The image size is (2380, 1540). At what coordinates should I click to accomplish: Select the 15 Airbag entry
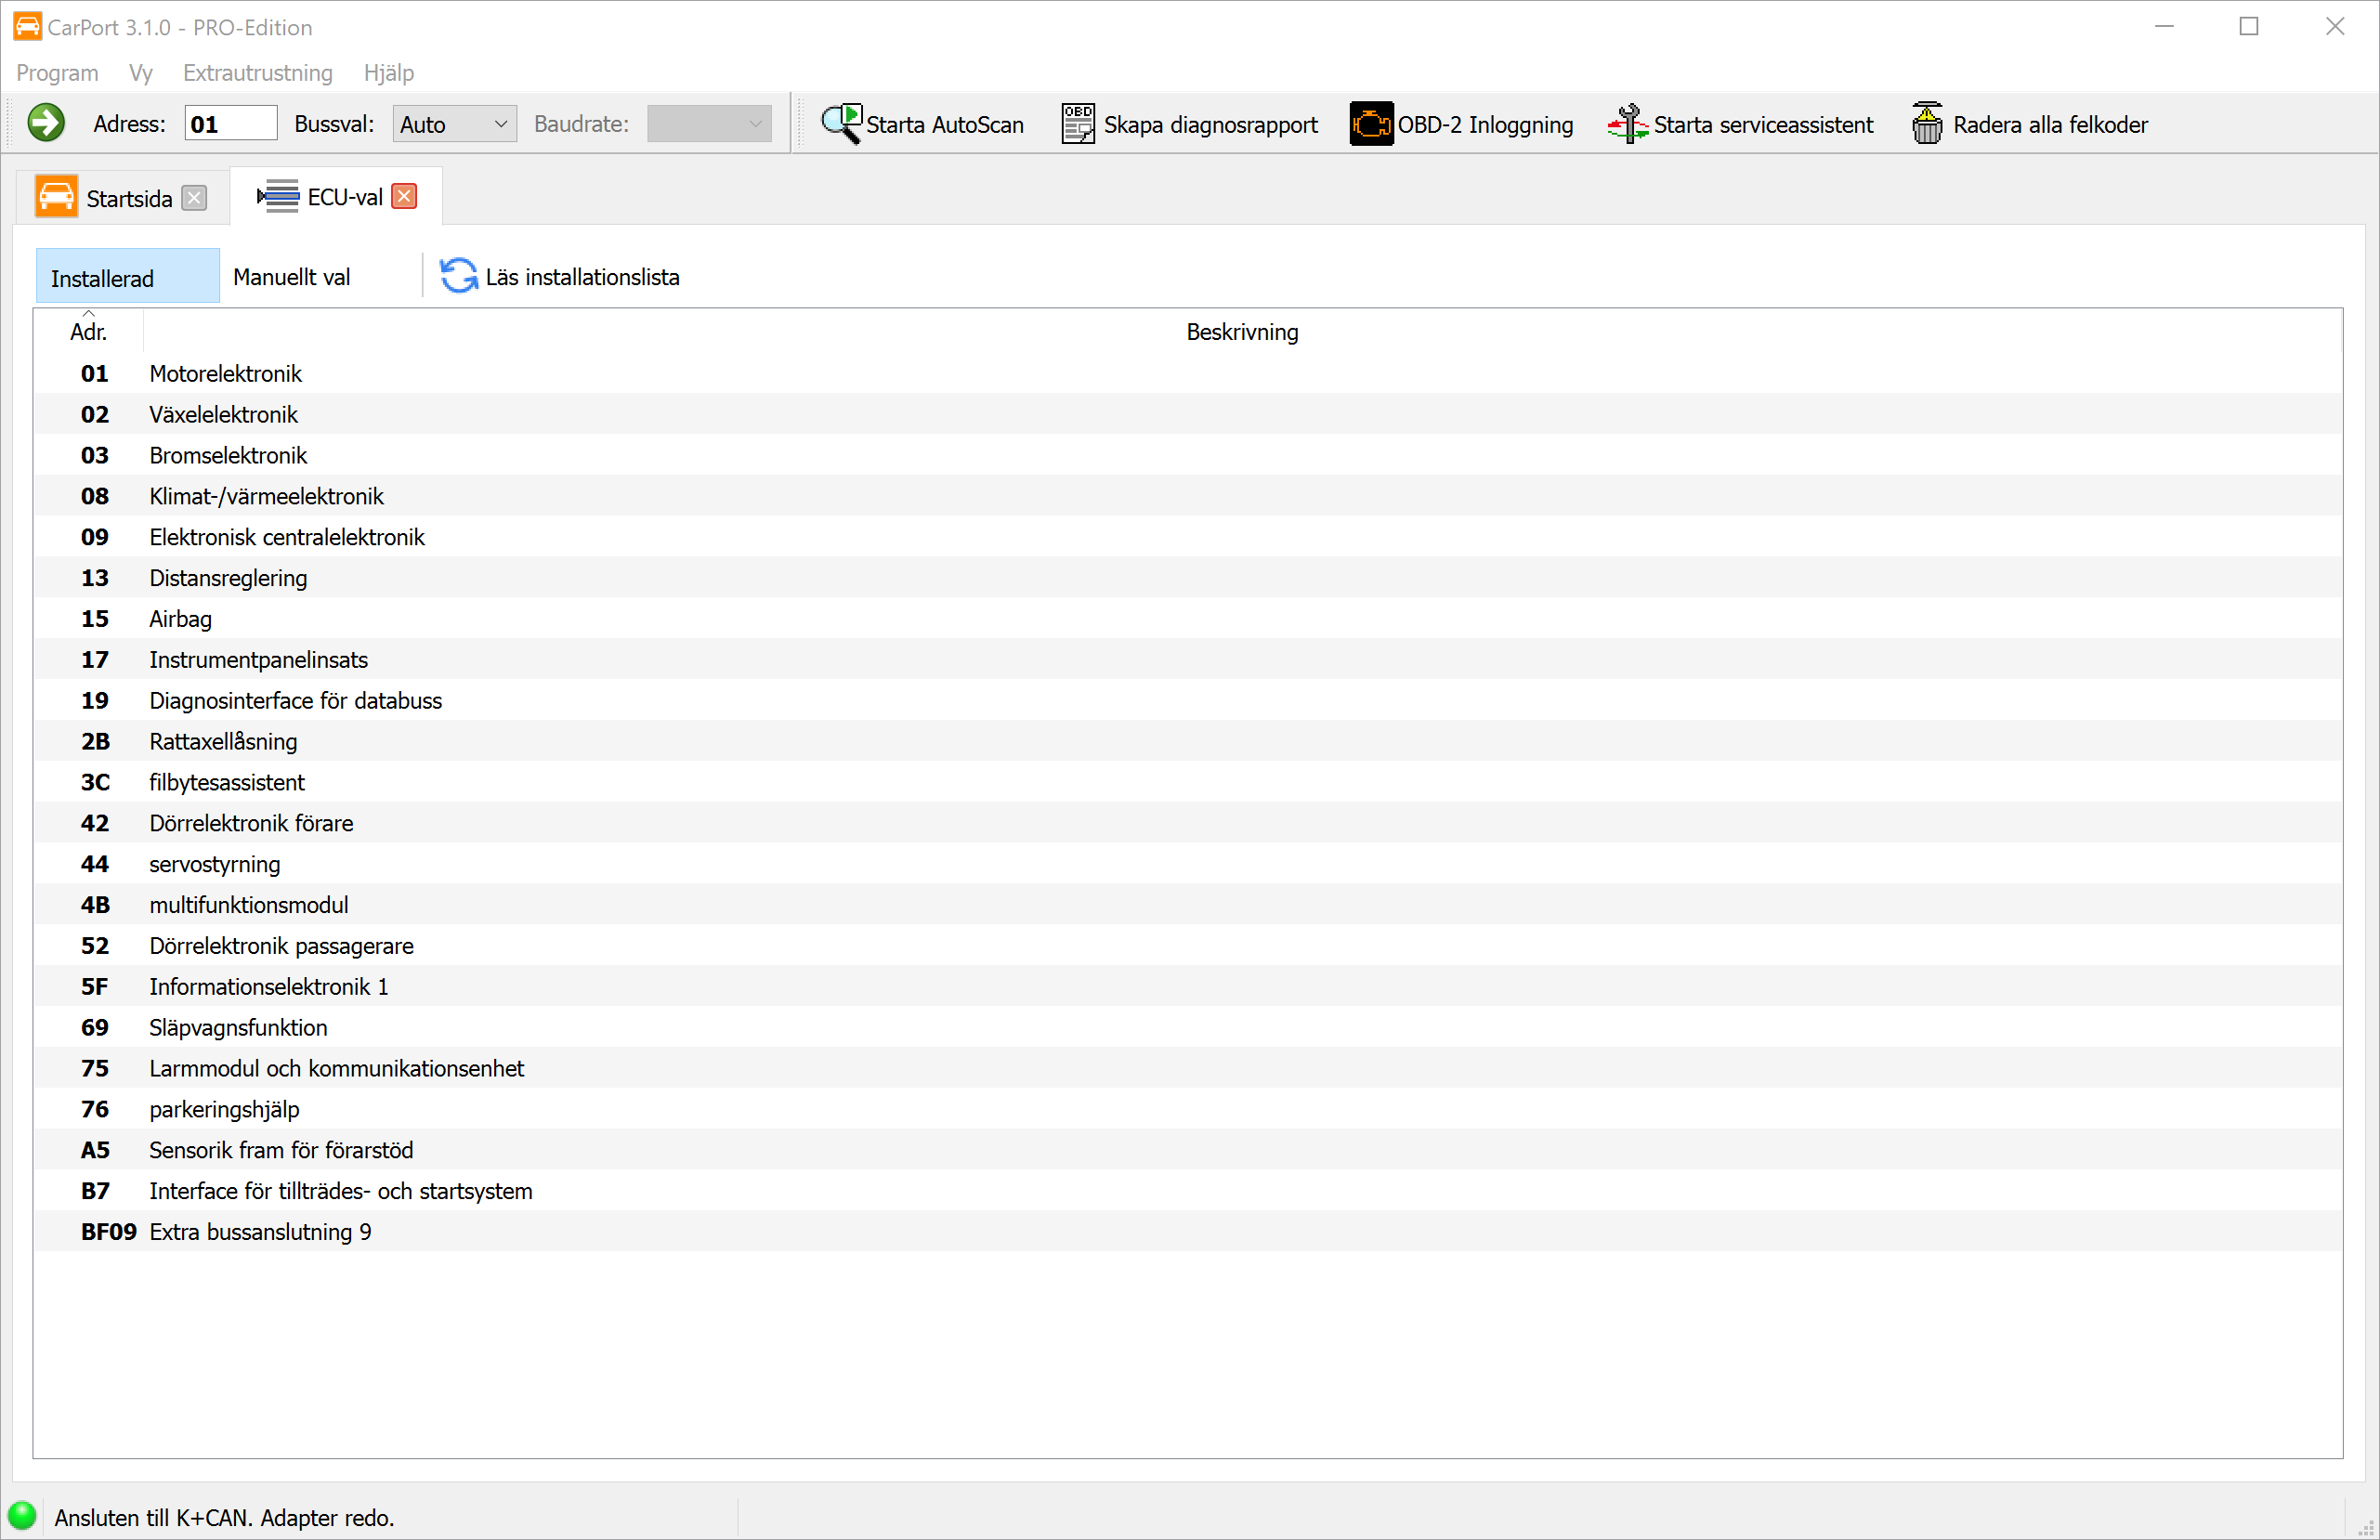[x=180, y=618]
